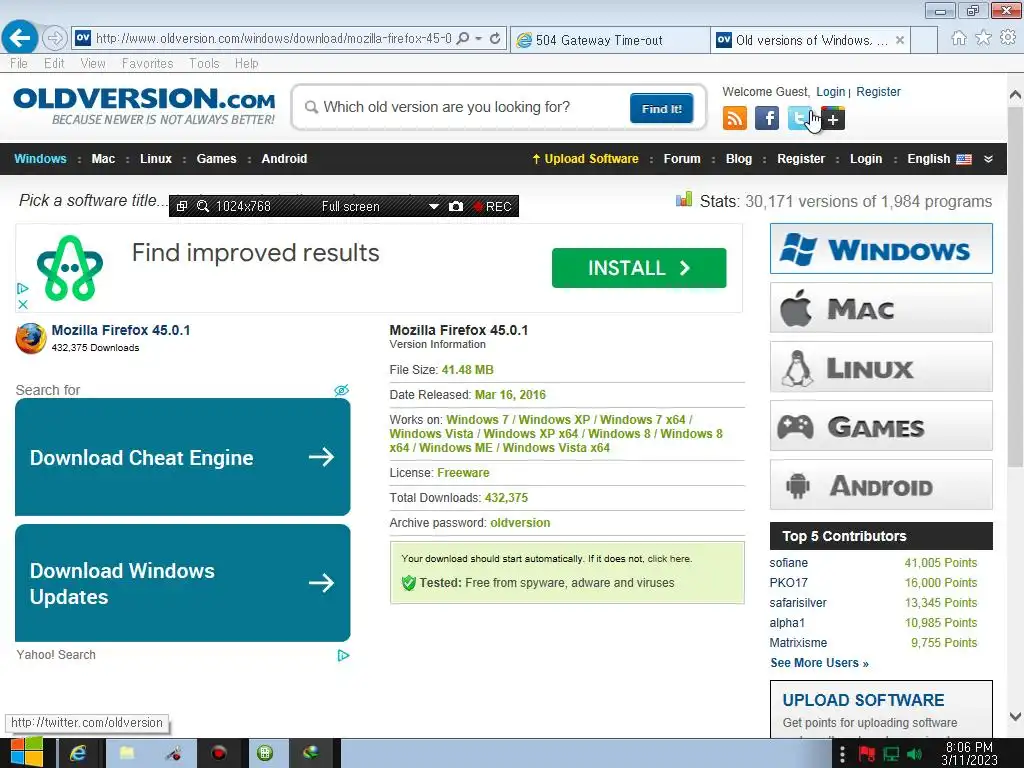Click the Facebook icon
1024x768 pixels.
767,118
